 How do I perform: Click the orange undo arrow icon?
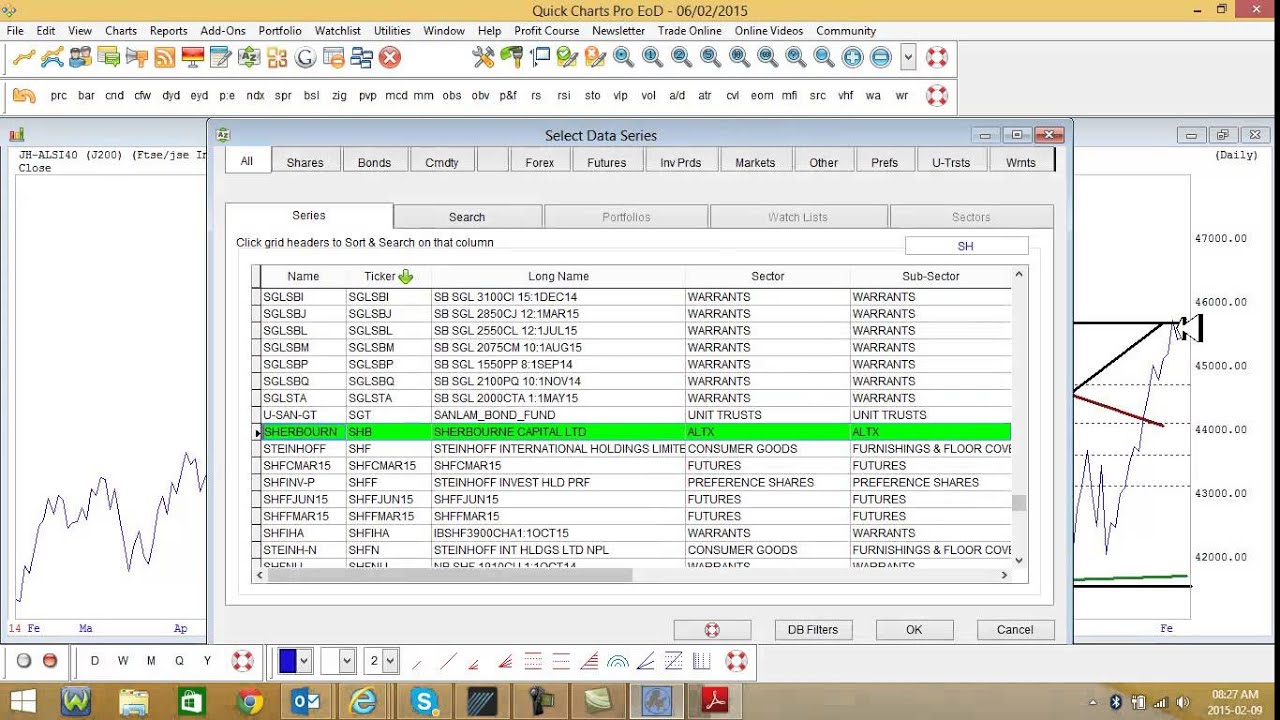pos(24,96)
